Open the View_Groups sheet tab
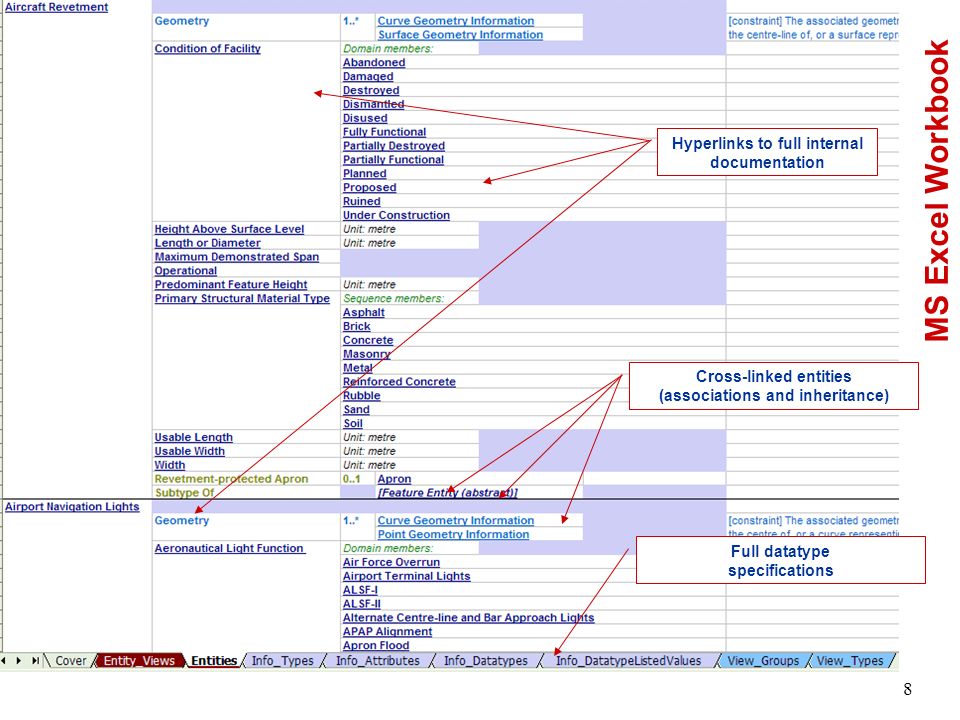The width and height of the screenshot is (960, 720). [763, 661]
